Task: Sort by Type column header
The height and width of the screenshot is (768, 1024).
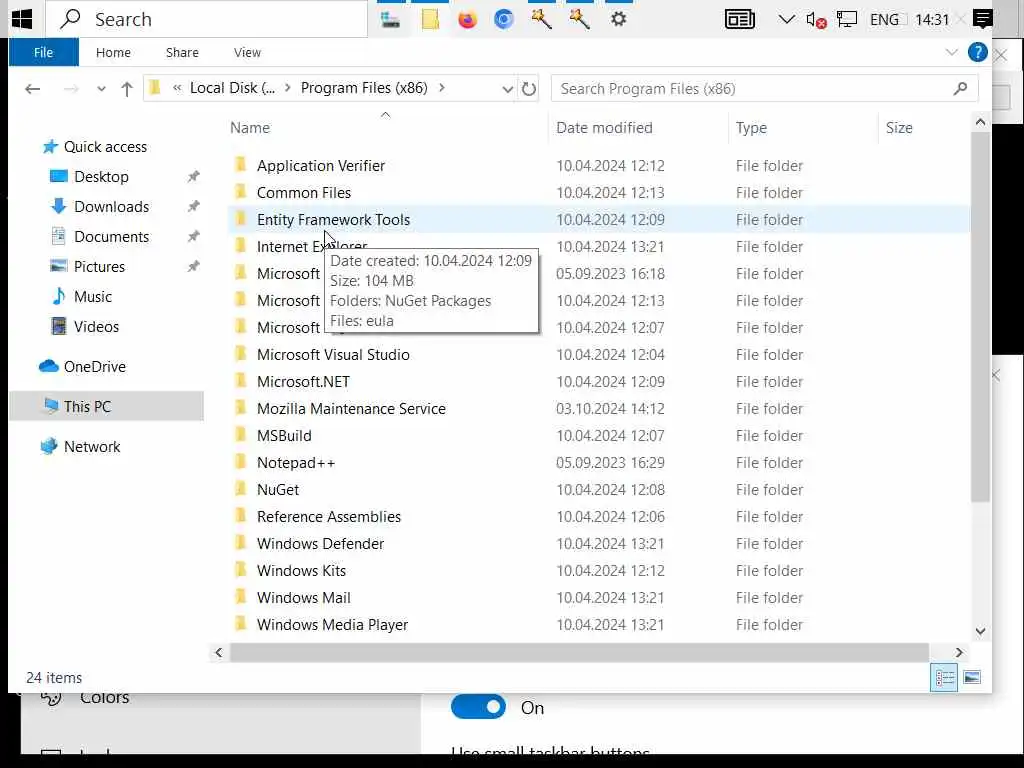Action: pos(751,127)
